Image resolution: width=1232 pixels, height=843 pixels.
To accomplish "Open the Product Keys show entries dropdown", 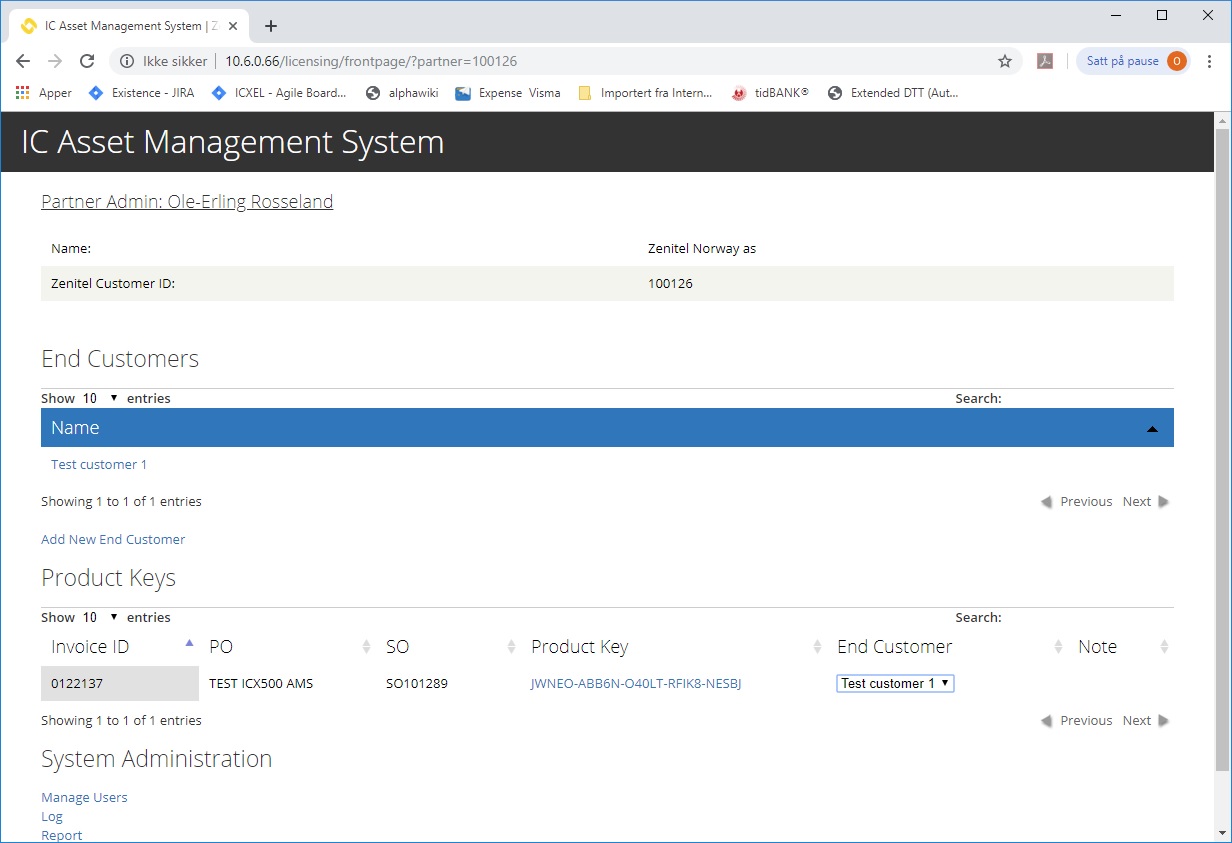I will coord(100,617).
